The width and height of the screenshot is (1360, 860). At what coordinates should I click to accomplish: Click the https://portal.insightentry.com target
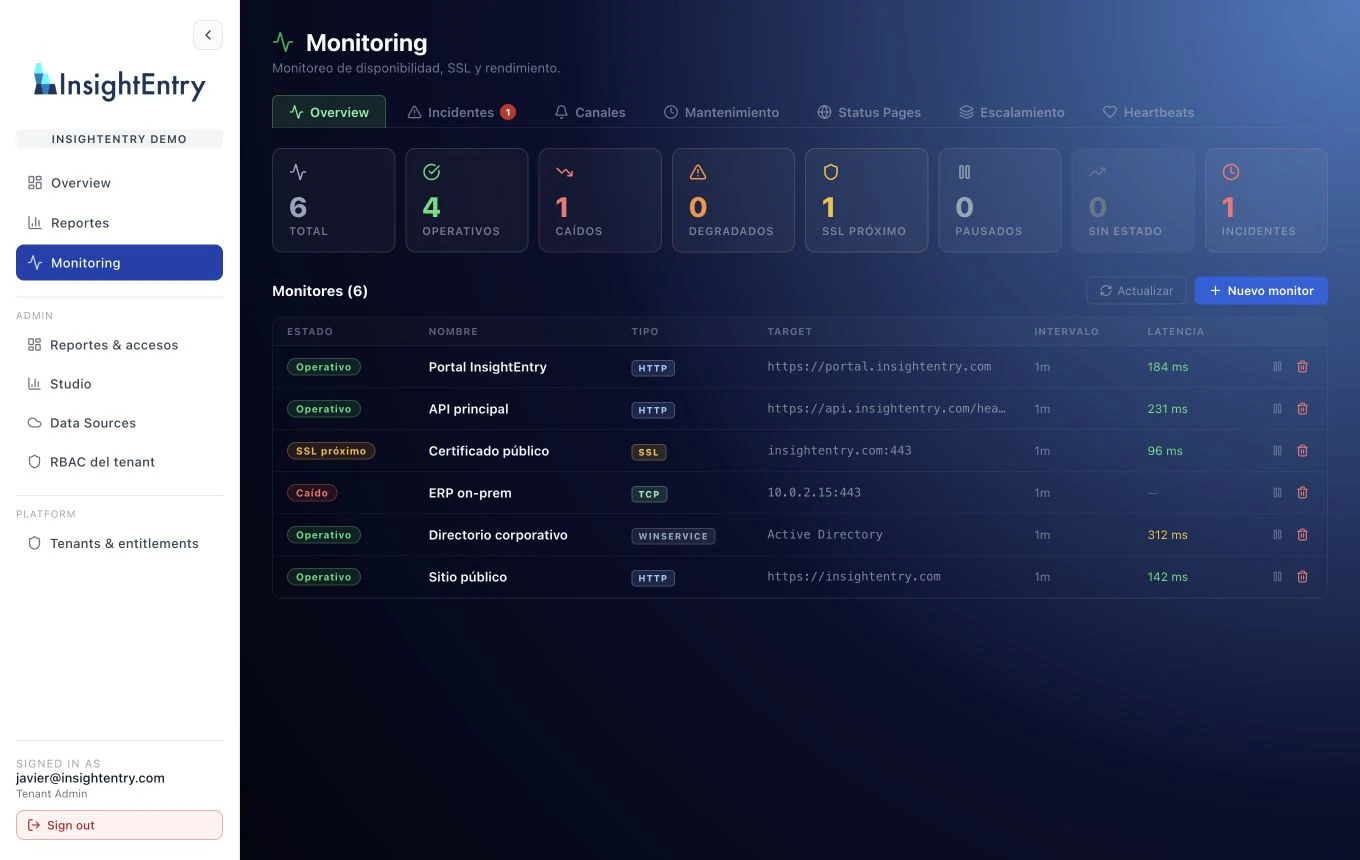879,367
